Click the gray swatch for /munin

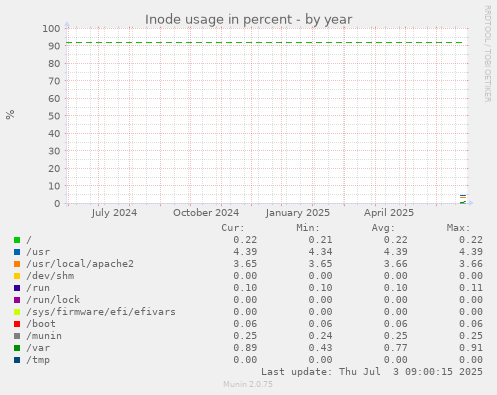[x=17, y=336]
